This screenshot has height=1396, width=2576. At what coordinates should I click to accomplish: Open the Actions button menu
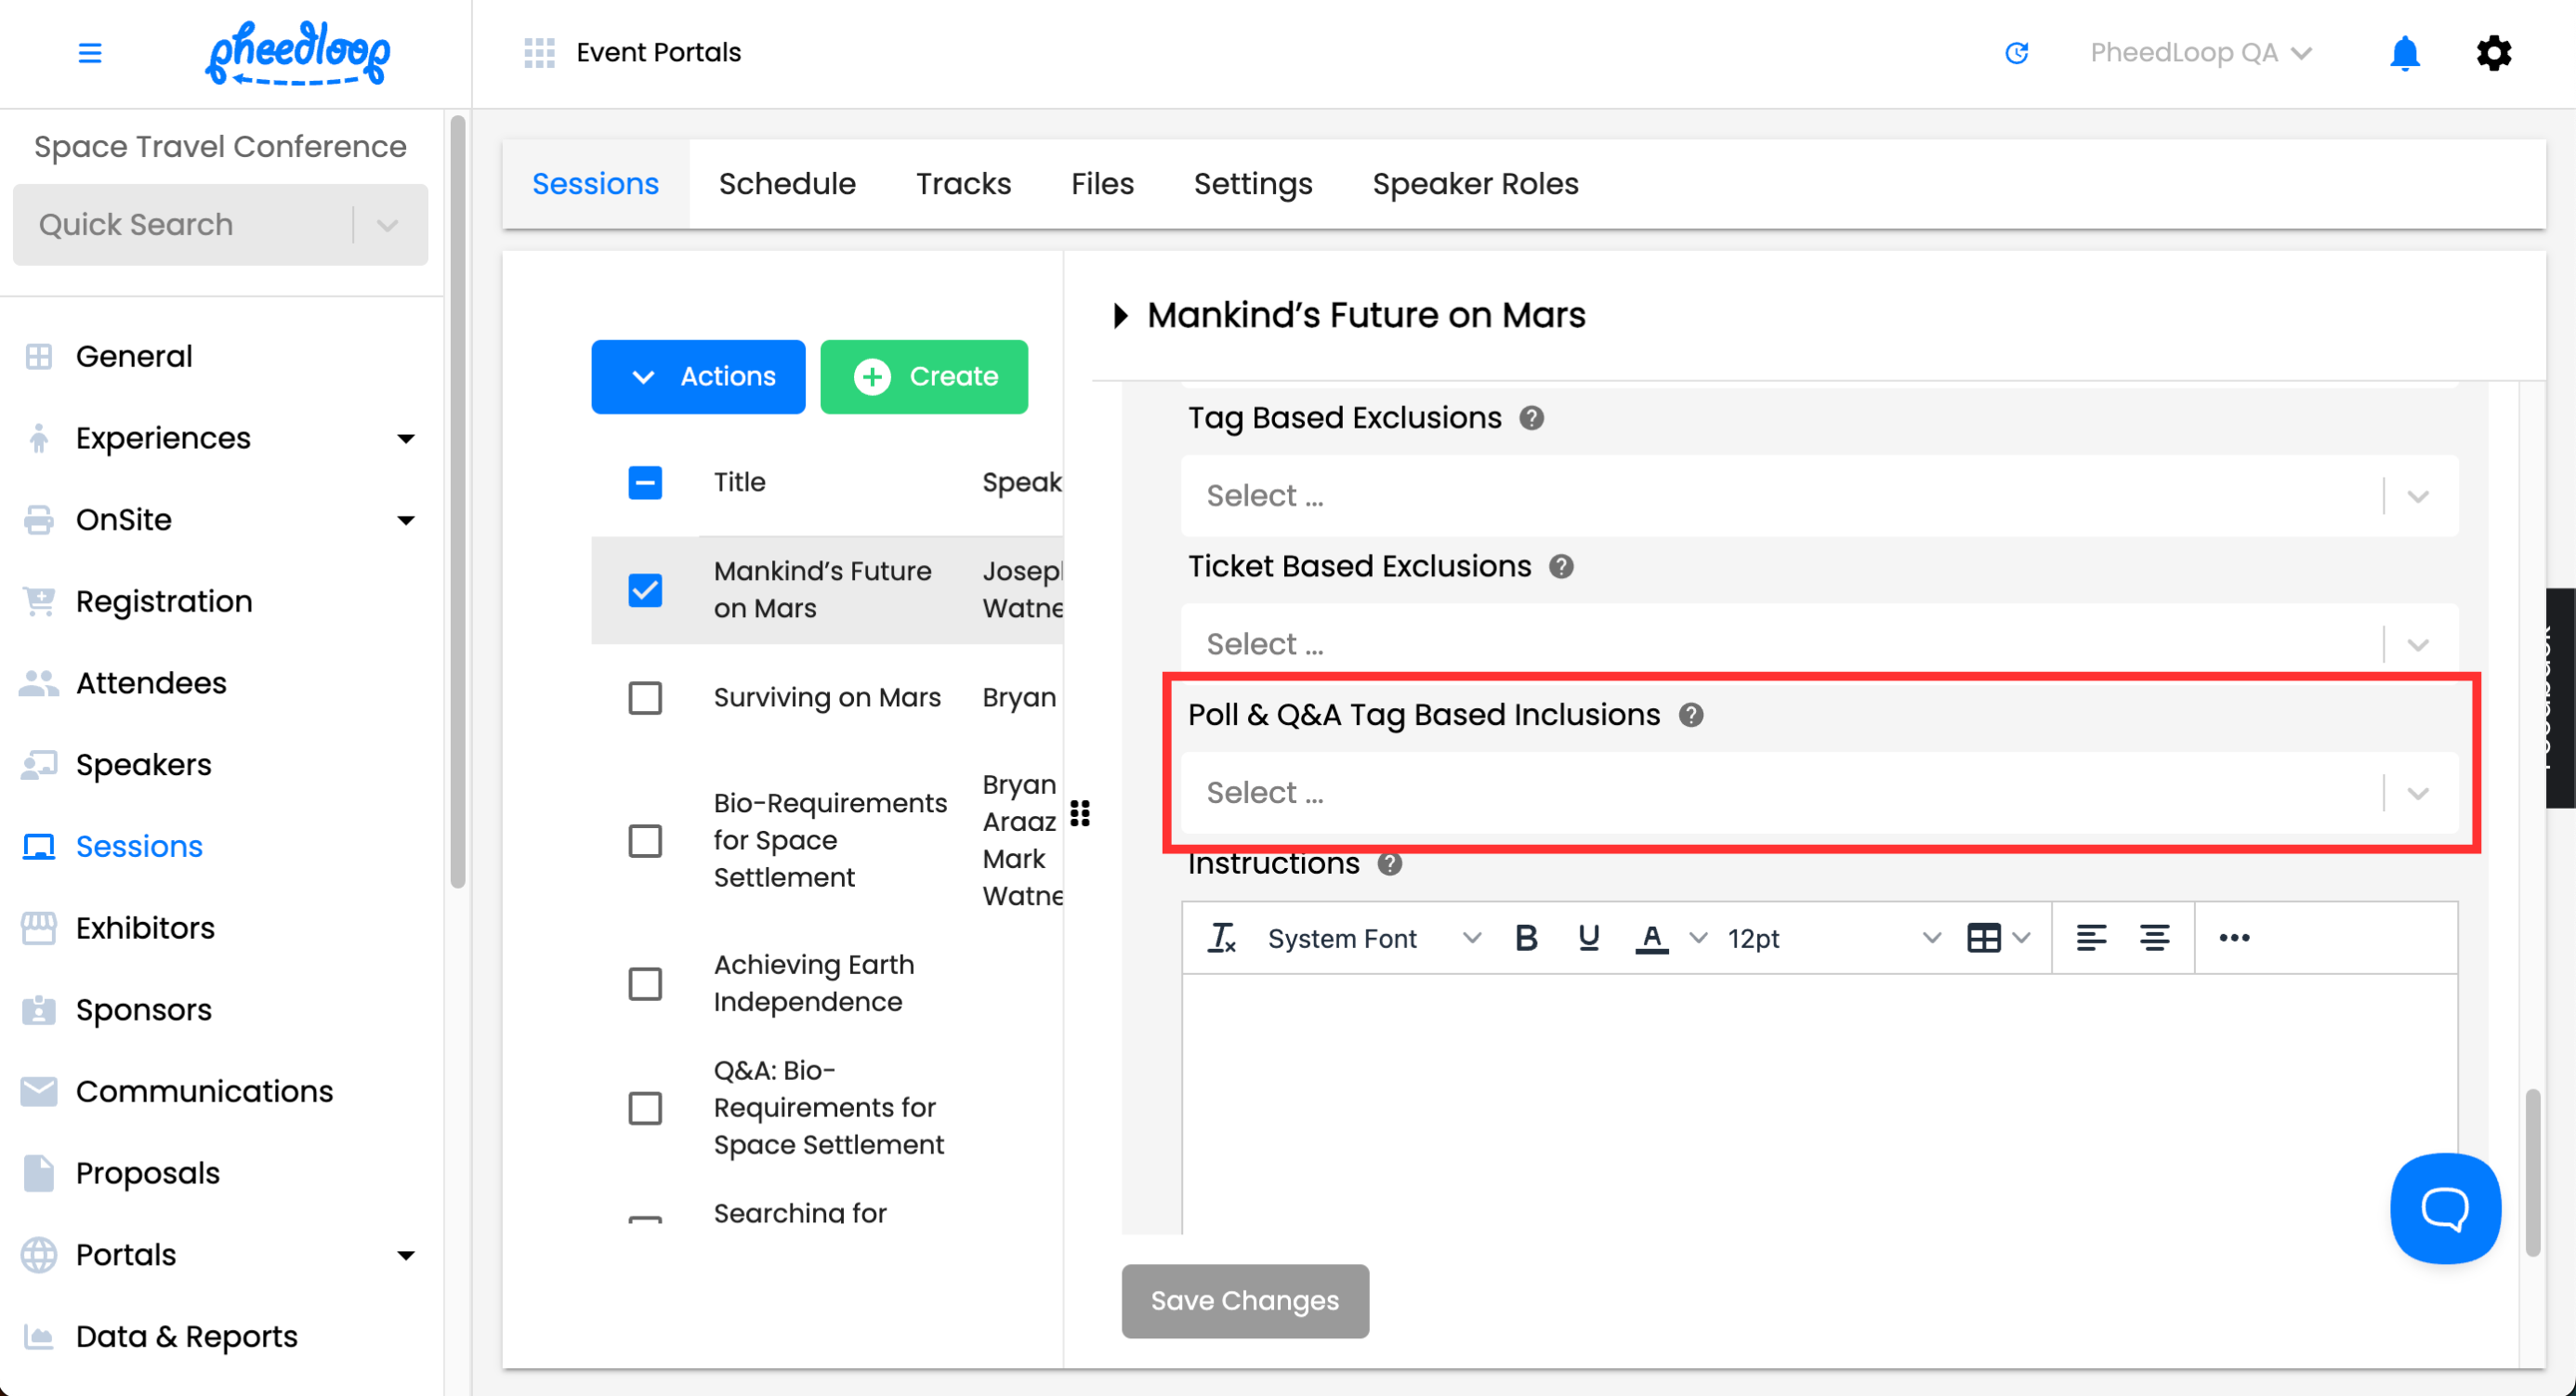tap(698, 377)
